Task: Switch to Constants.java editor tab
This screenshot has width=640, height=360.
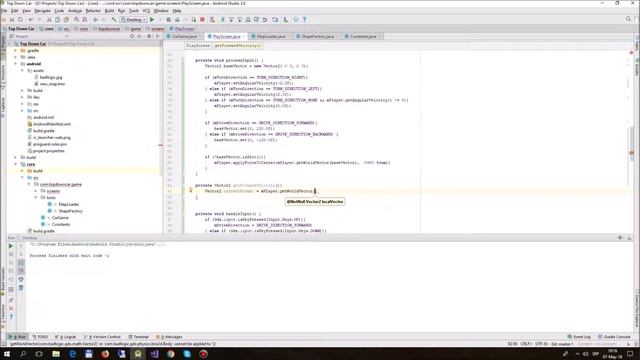Action: 363,36
